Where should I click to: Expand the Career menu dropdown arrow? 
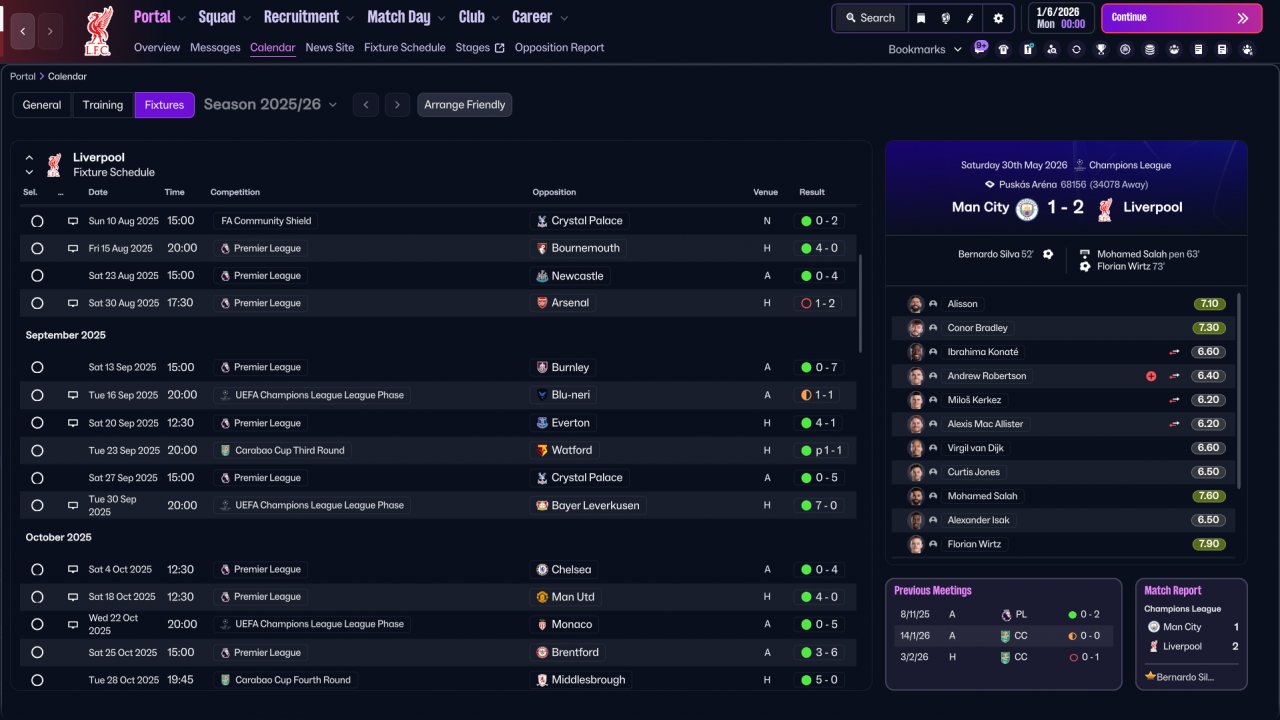click(563, 18)
